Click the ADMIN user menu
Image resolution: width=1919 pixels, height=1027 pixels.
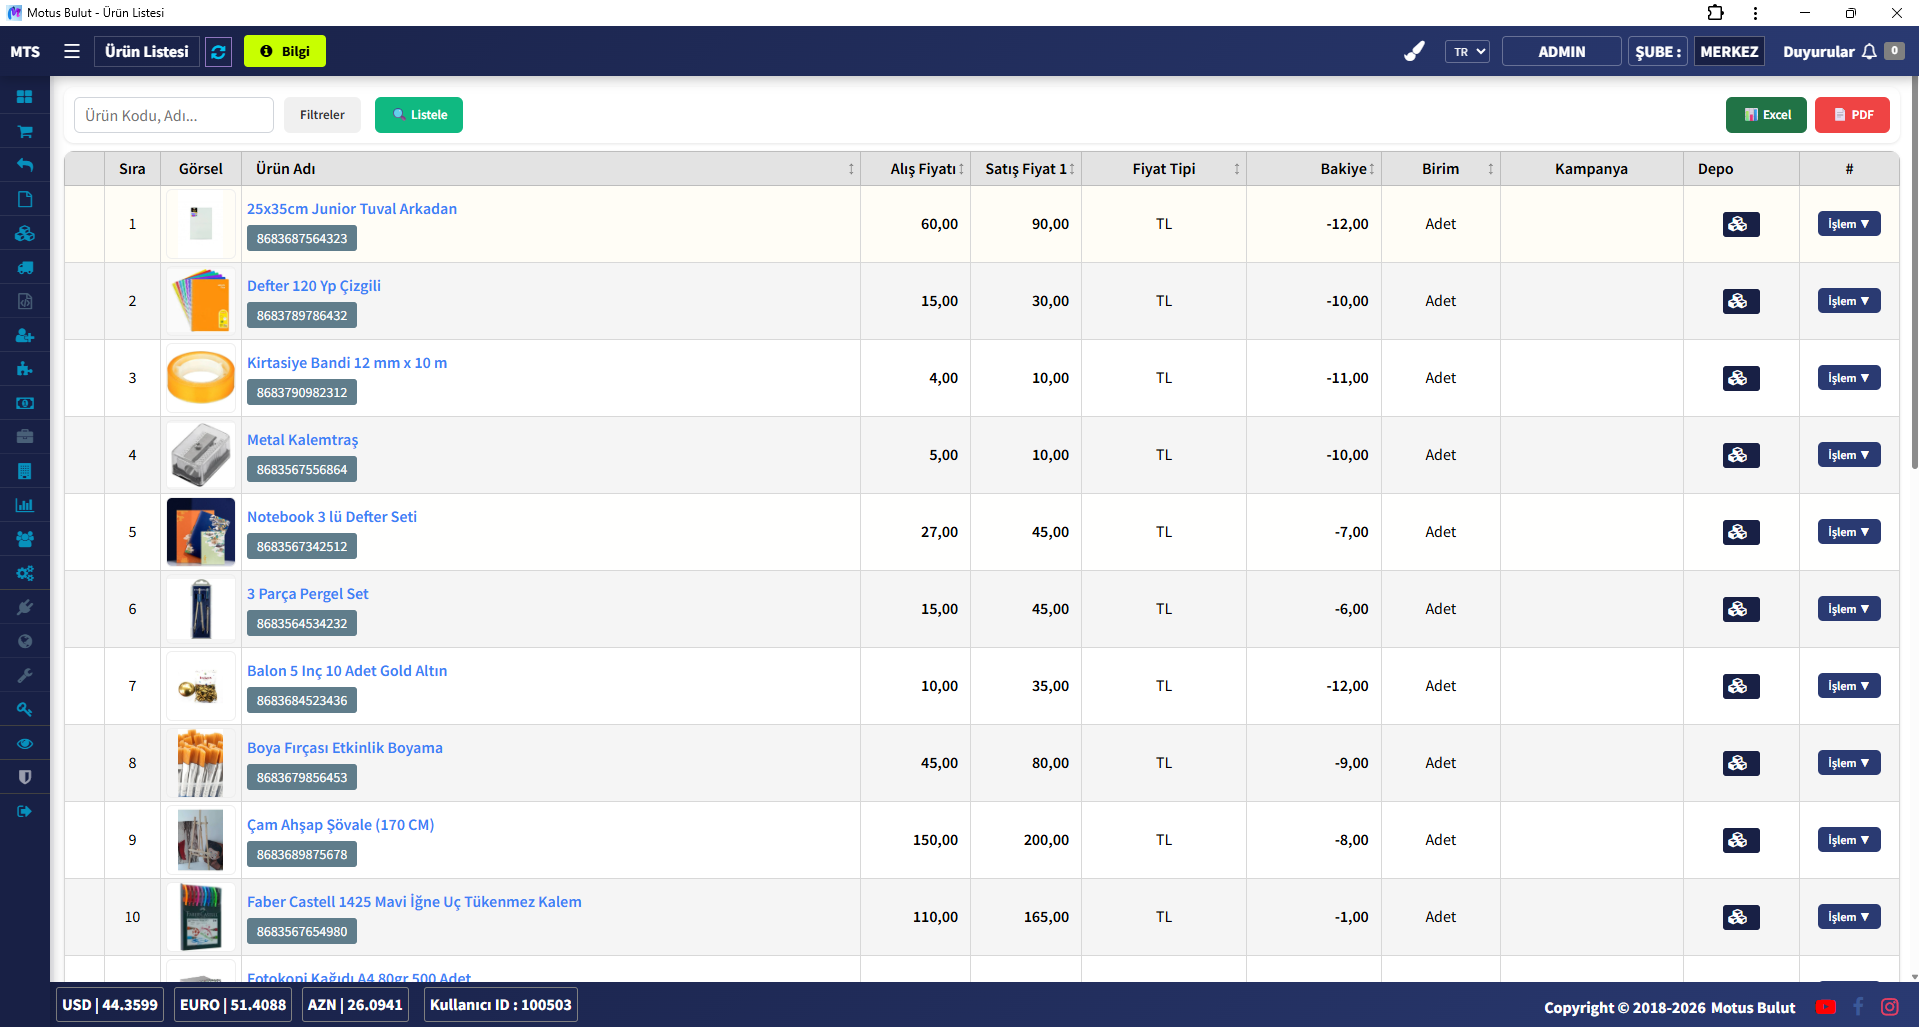point(1561,52)
